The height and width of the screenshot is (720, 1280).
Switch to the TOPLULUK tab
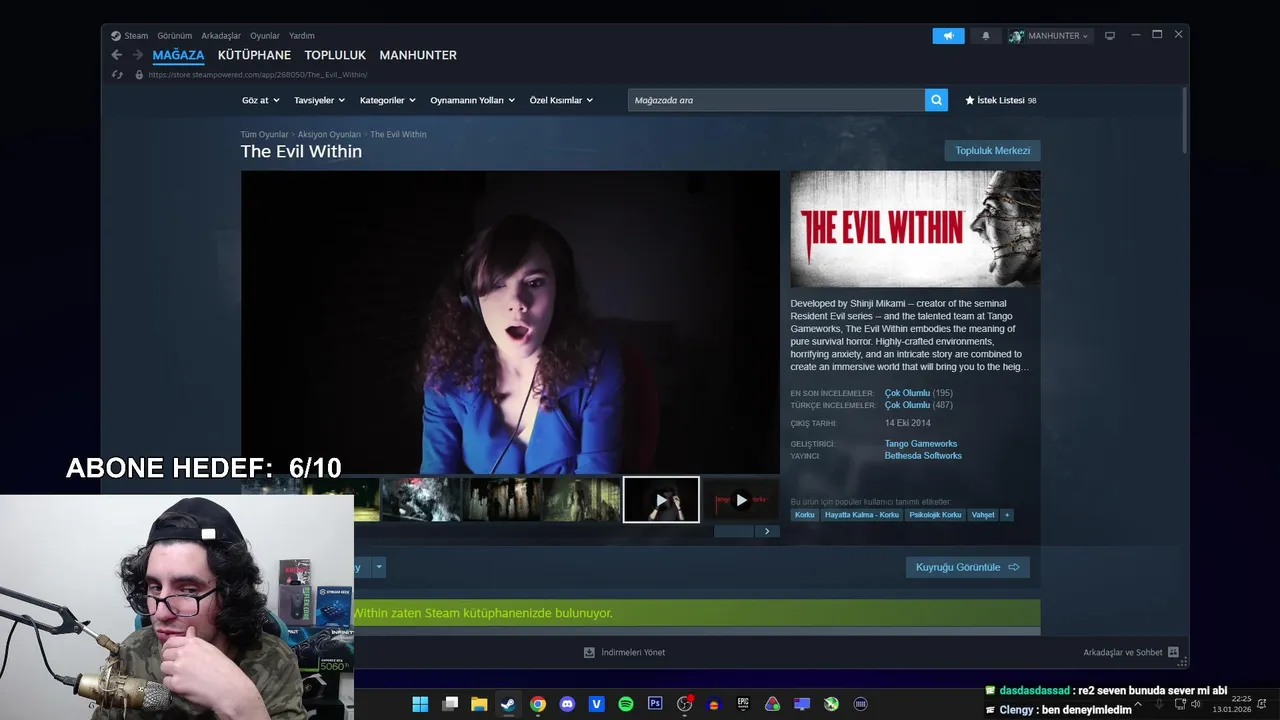335,55
